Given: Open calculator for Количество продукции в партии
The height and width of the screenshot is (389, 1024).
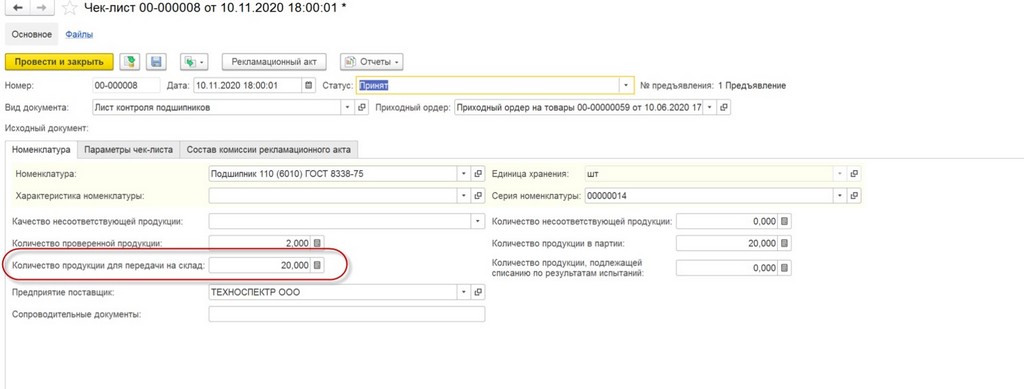Looking at the screenshot, I should pos(785,243).
